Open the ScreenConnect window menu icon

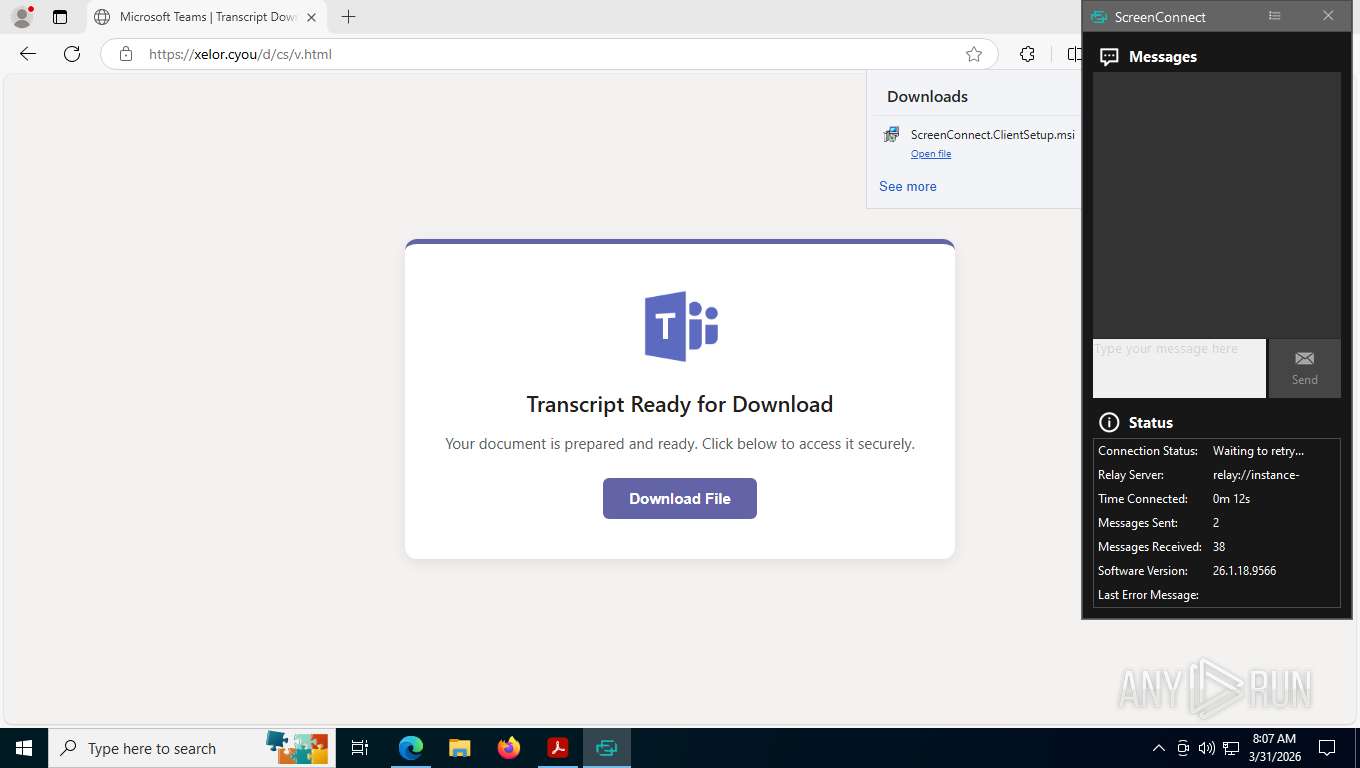(1274, 16)
